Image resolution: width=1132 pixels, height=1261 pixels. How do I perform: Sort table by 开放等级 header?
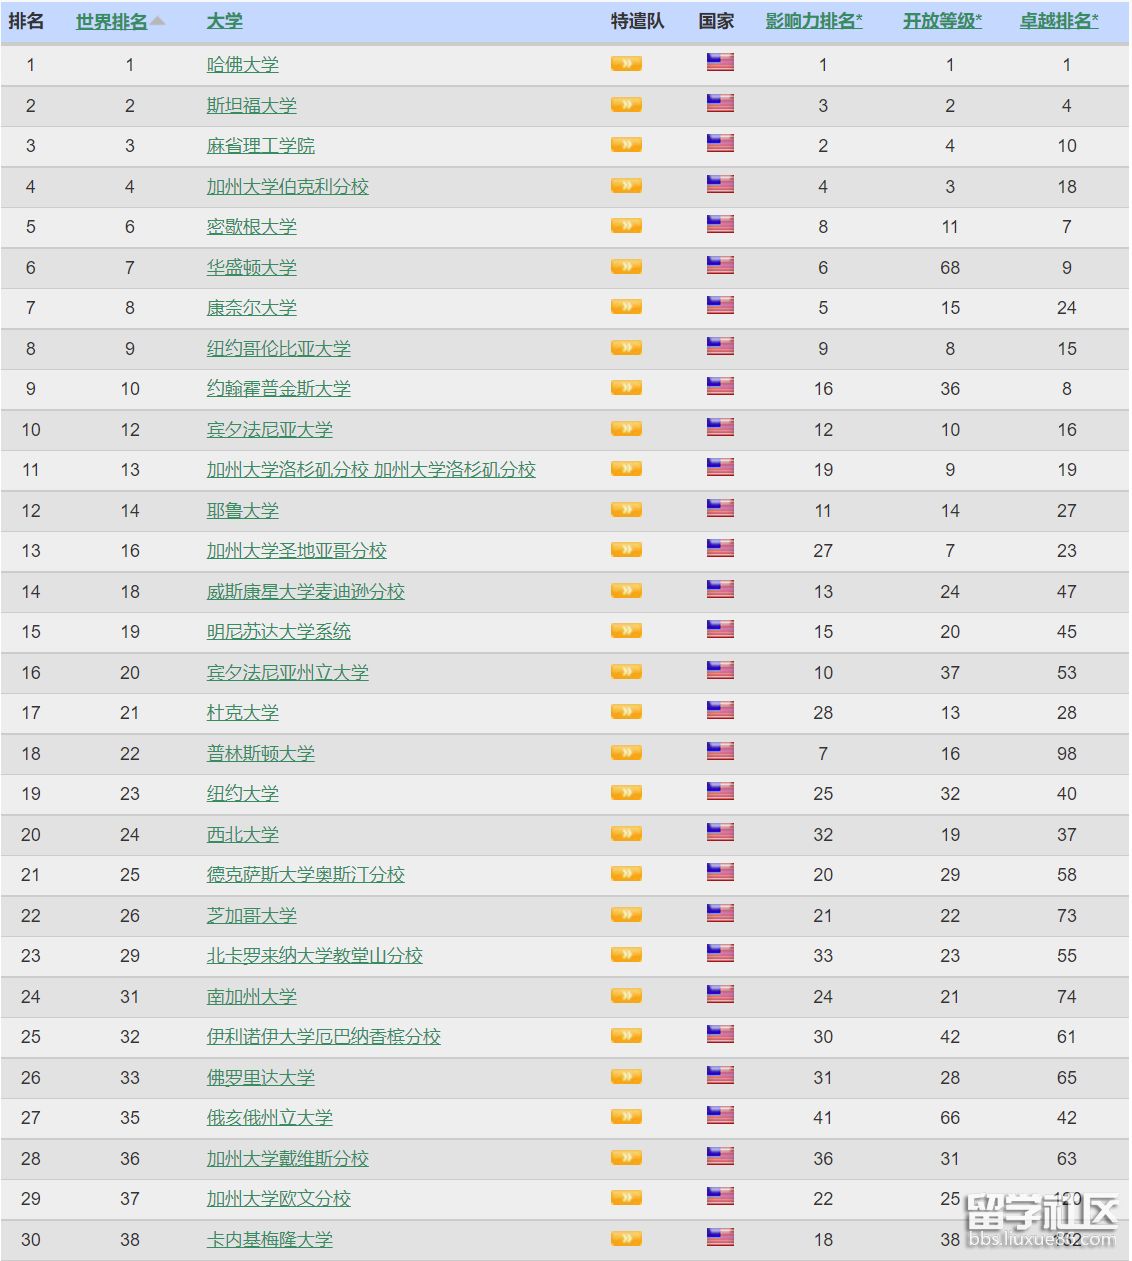[942, 21]
